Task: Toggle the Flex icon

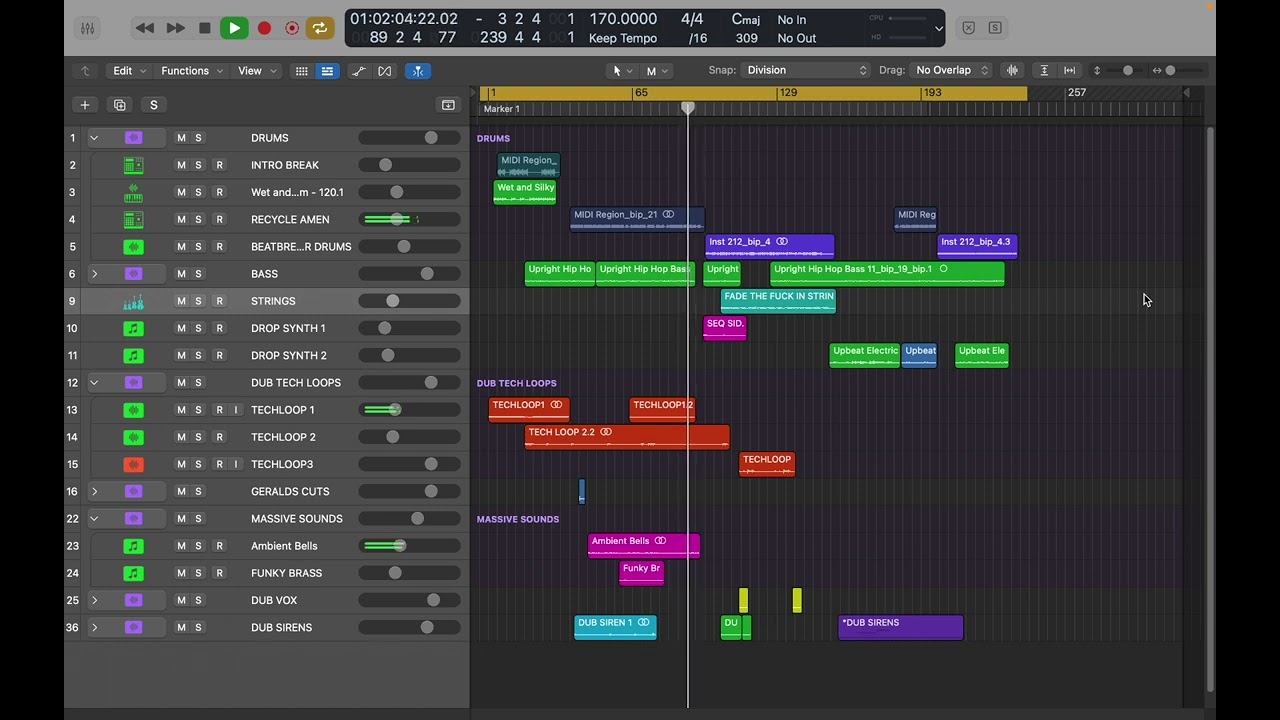Action: (385, 71)
